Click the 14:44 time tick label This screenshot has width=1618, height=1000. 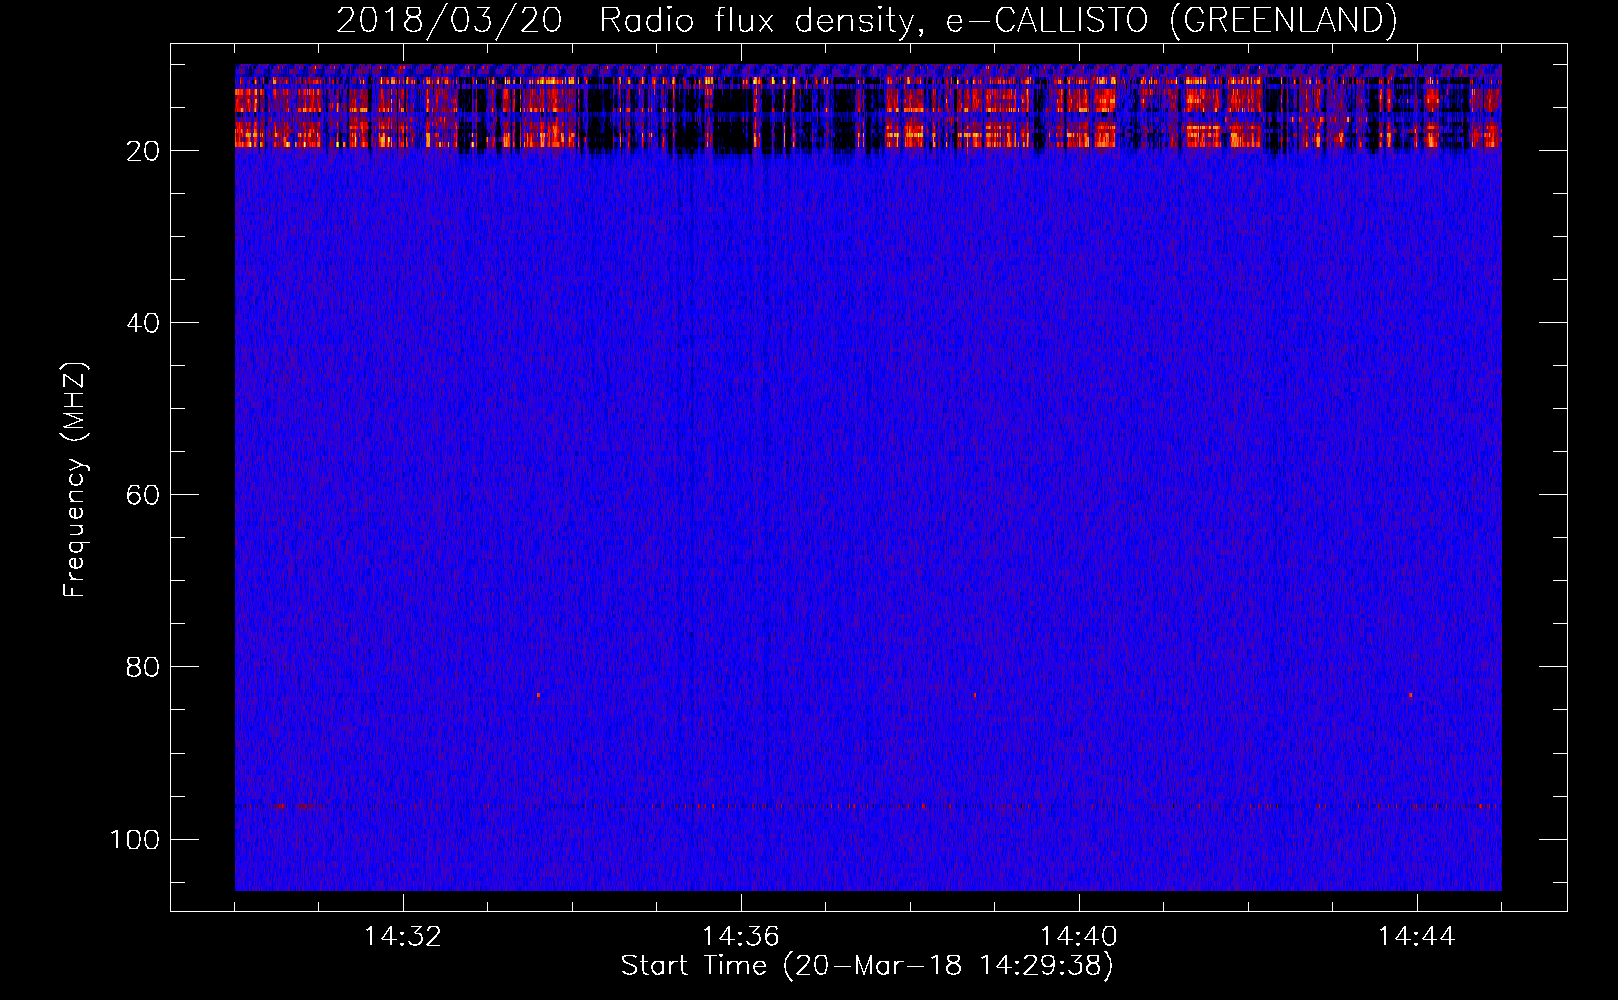1417,936
